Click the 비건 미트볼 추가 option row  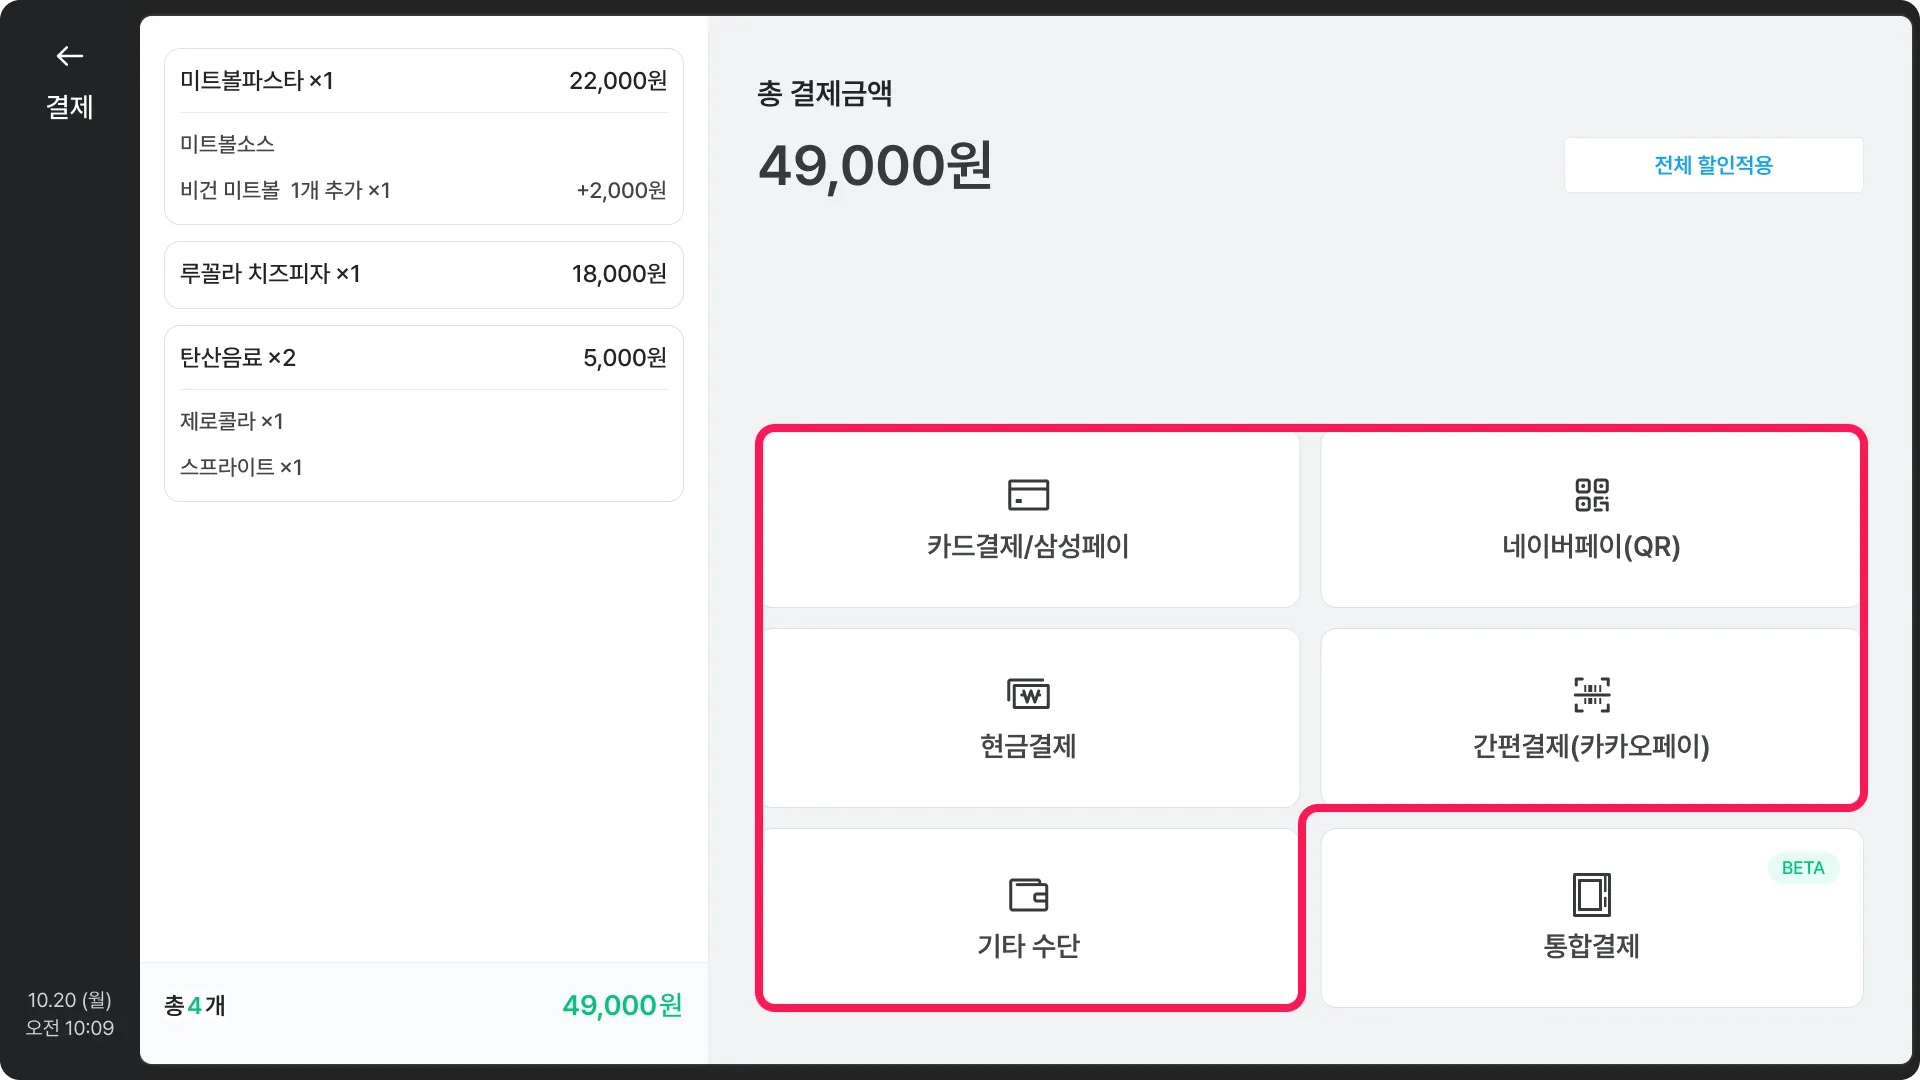pyautogui.click(x=423, y=190)
